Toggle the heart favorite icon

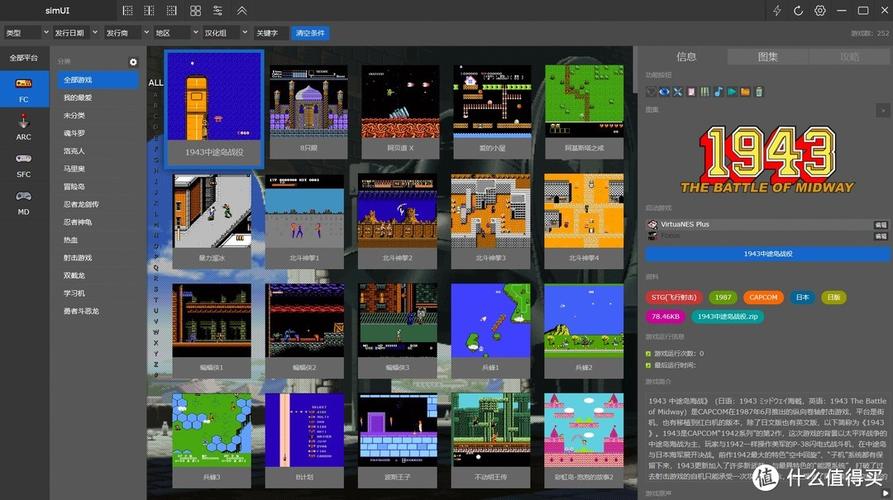click(x=651, y=92)
